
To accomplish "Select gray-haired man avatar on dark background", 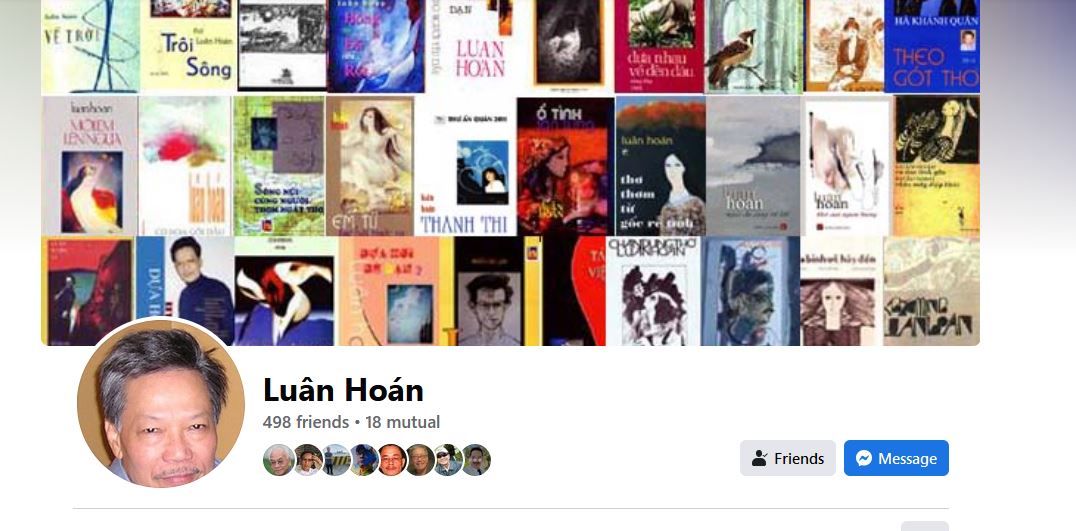I will (420, 460).
